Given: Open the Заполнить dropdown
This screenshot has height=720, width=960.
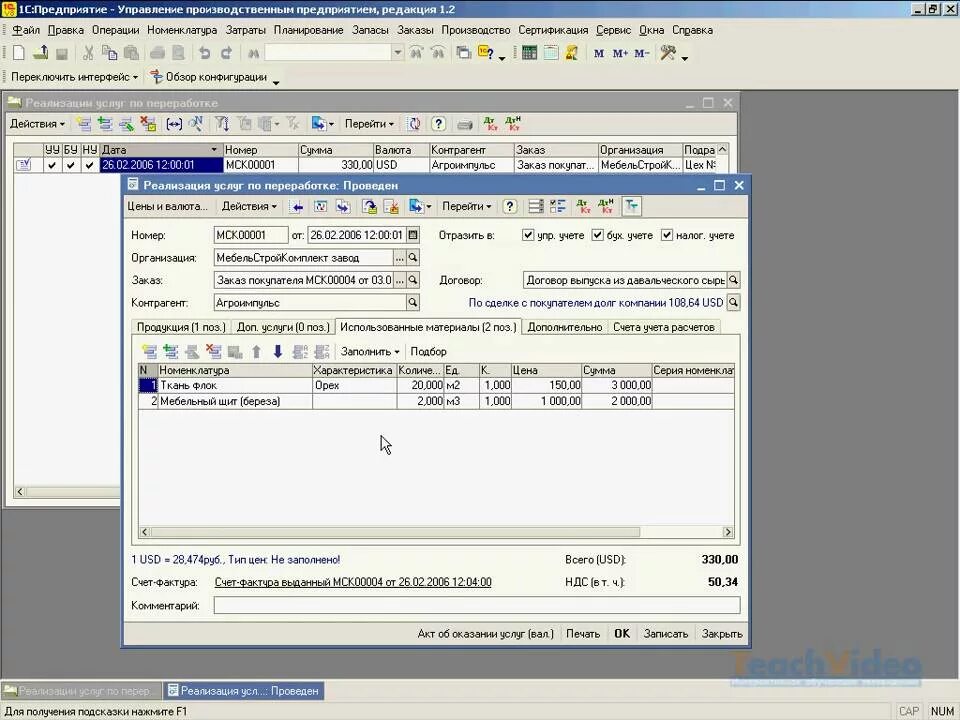Looking at the screenshot, I should click(370, 351).
